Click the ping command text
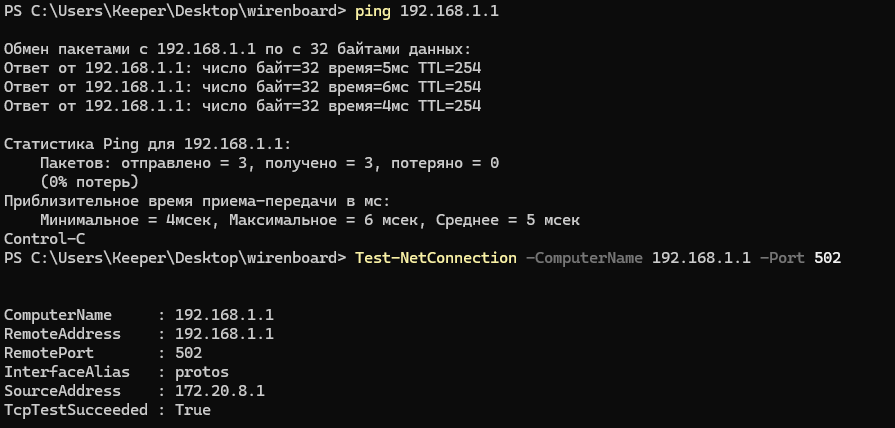The image size is (895, 428). click(x=373, y=11)
